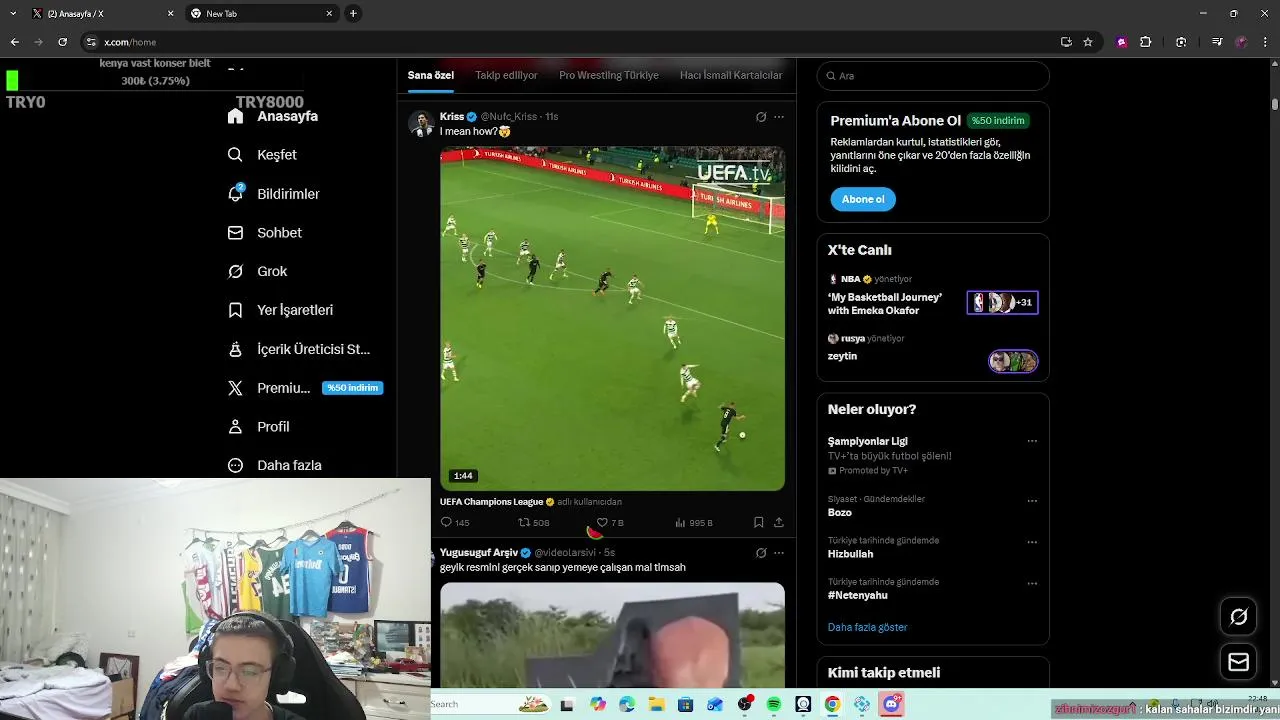
Task: Open Profil person icon
Action: tap(235, 427)
